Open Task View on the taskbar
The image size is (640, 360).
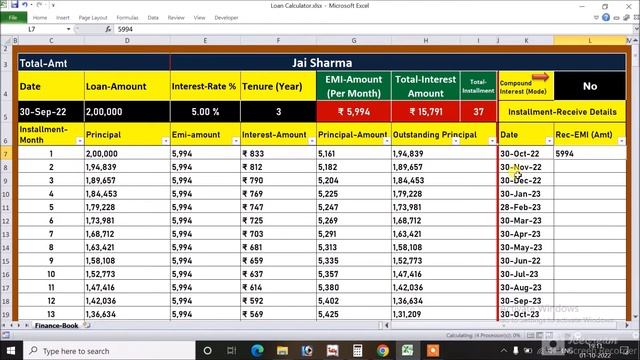[x=231, y=351]
